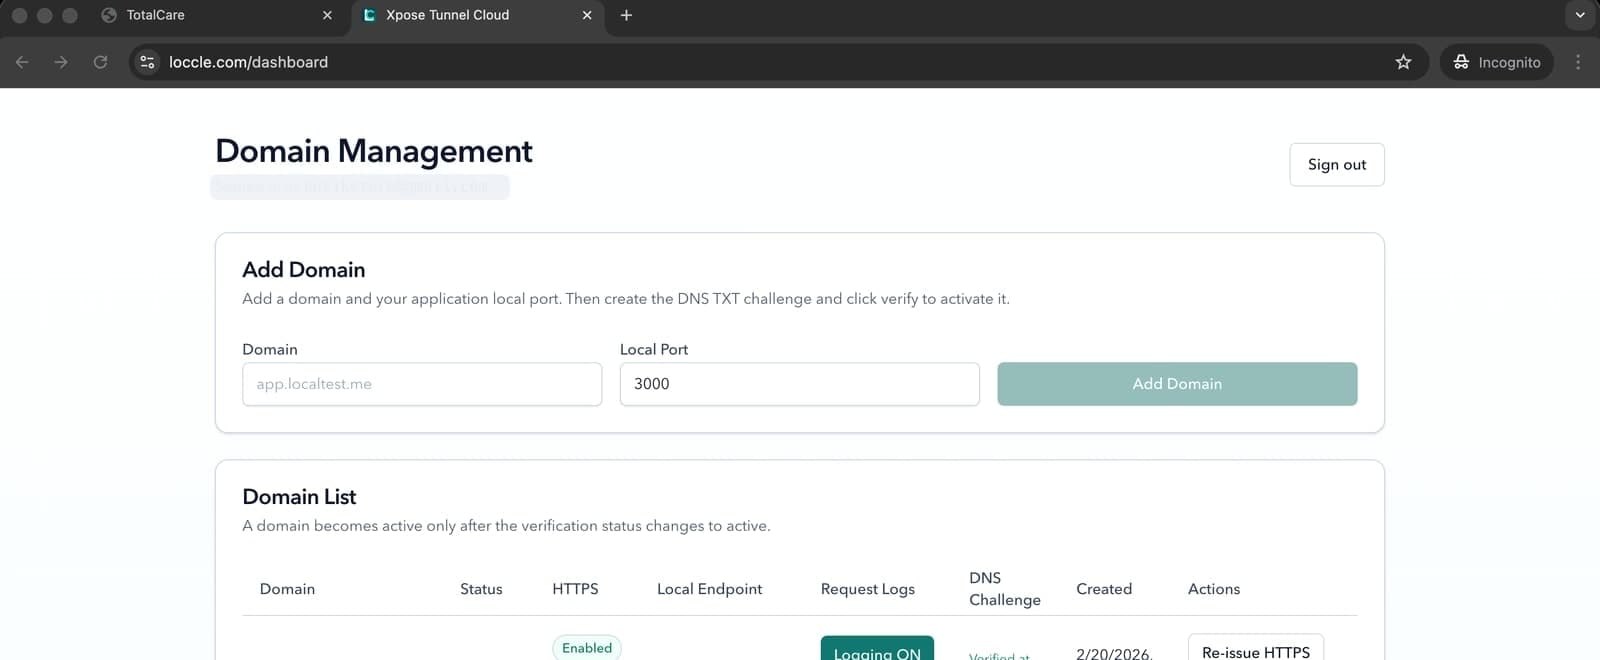Screen dimensions: 1600x660
Task: Toggle the Logging ON button
Action: coord(877,649)
